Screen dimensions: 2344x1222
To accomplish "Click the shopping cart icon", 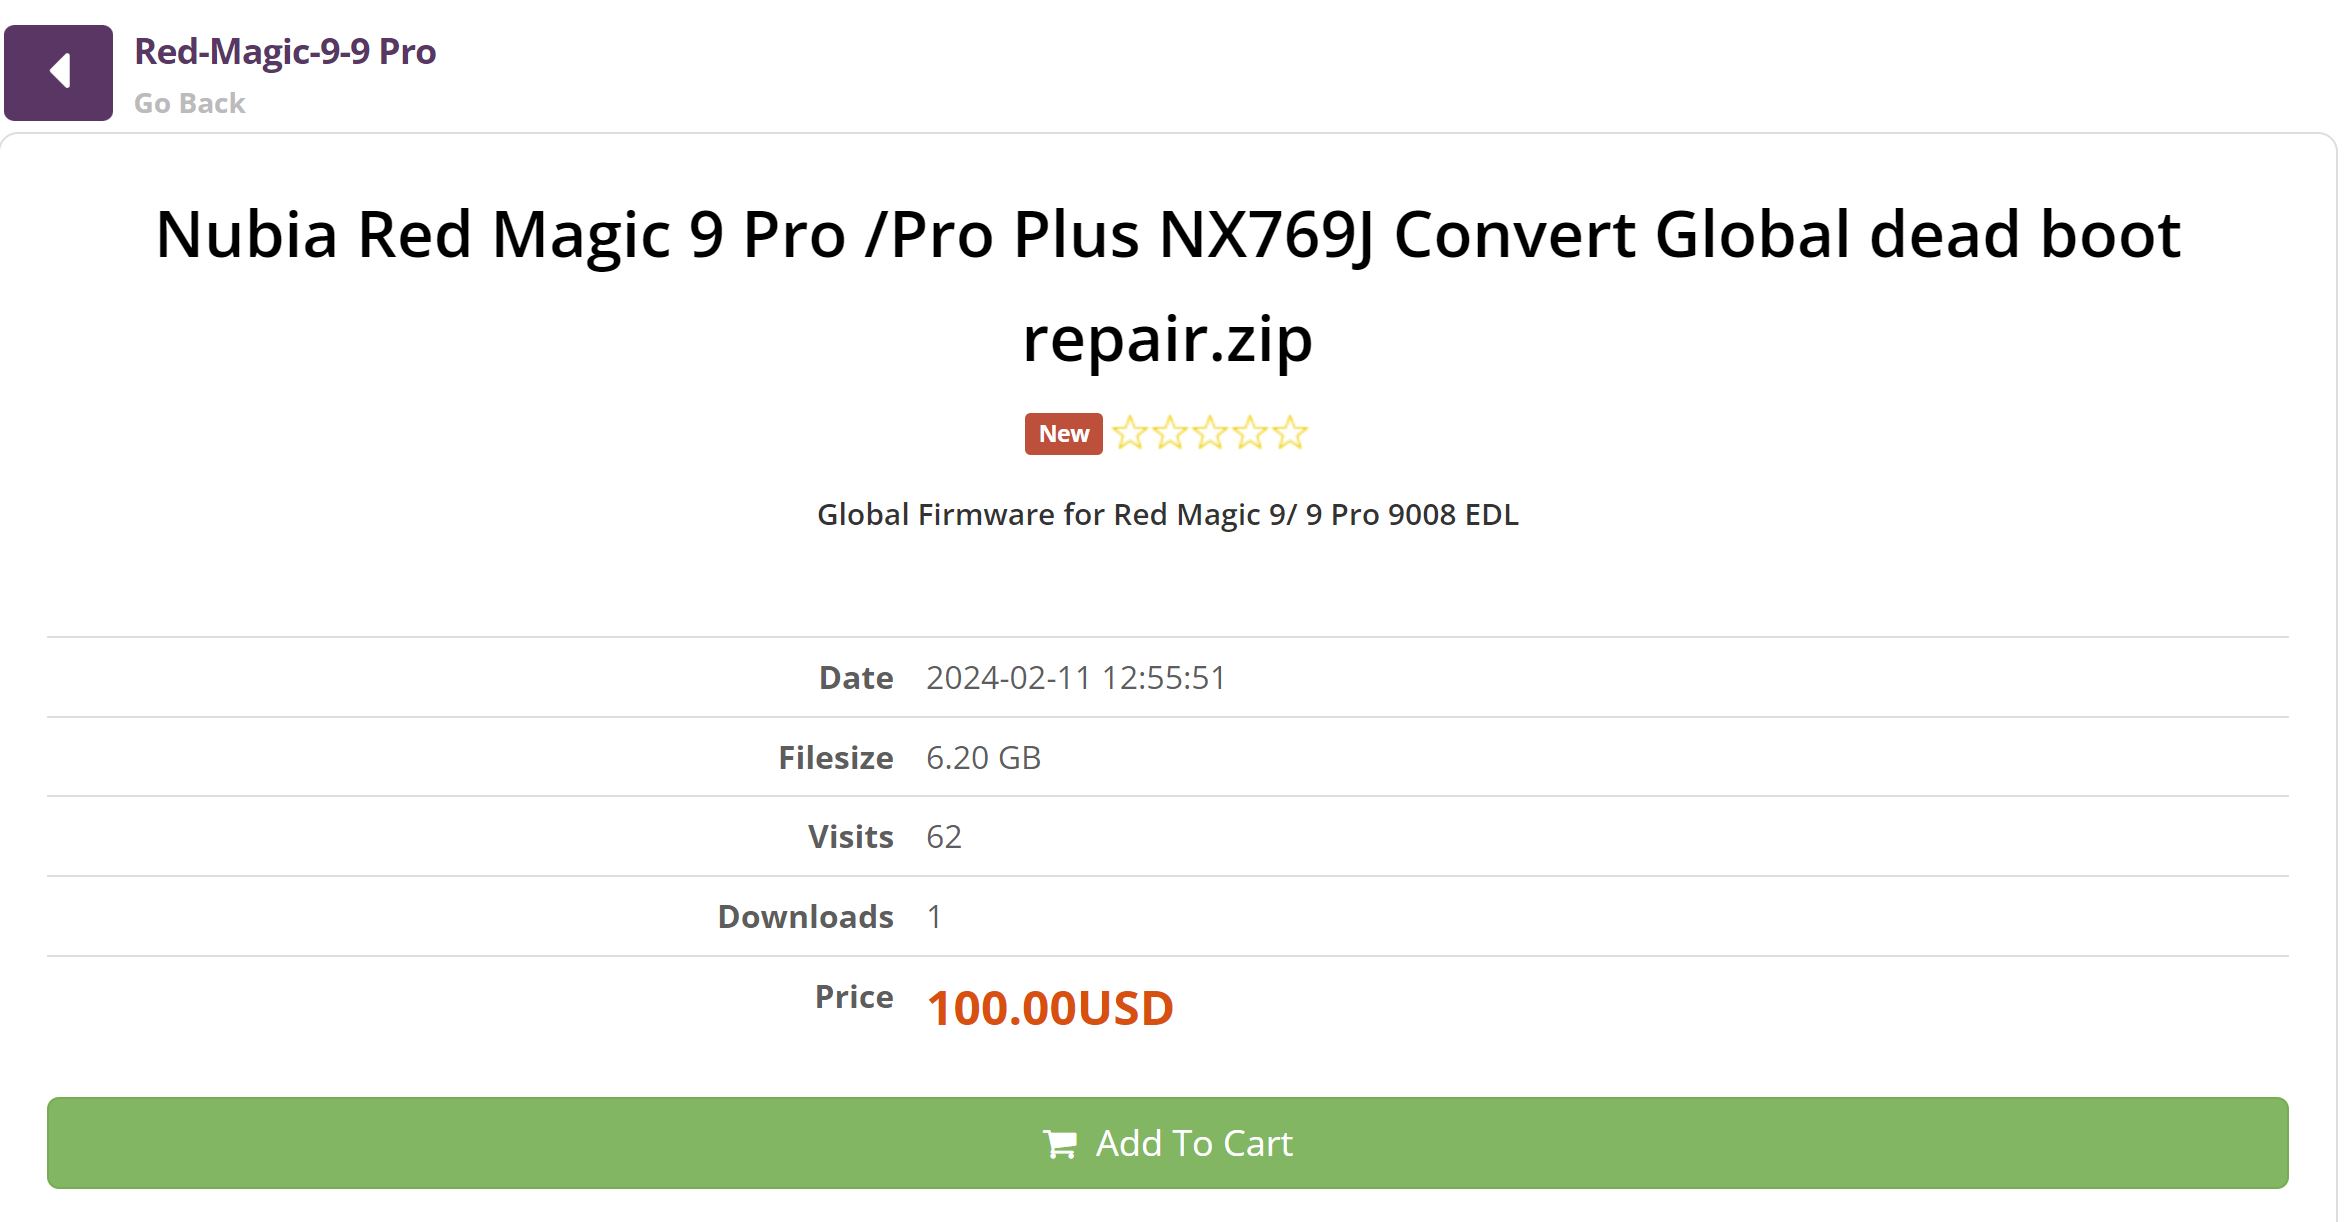I will [x=1060, y=1144].
